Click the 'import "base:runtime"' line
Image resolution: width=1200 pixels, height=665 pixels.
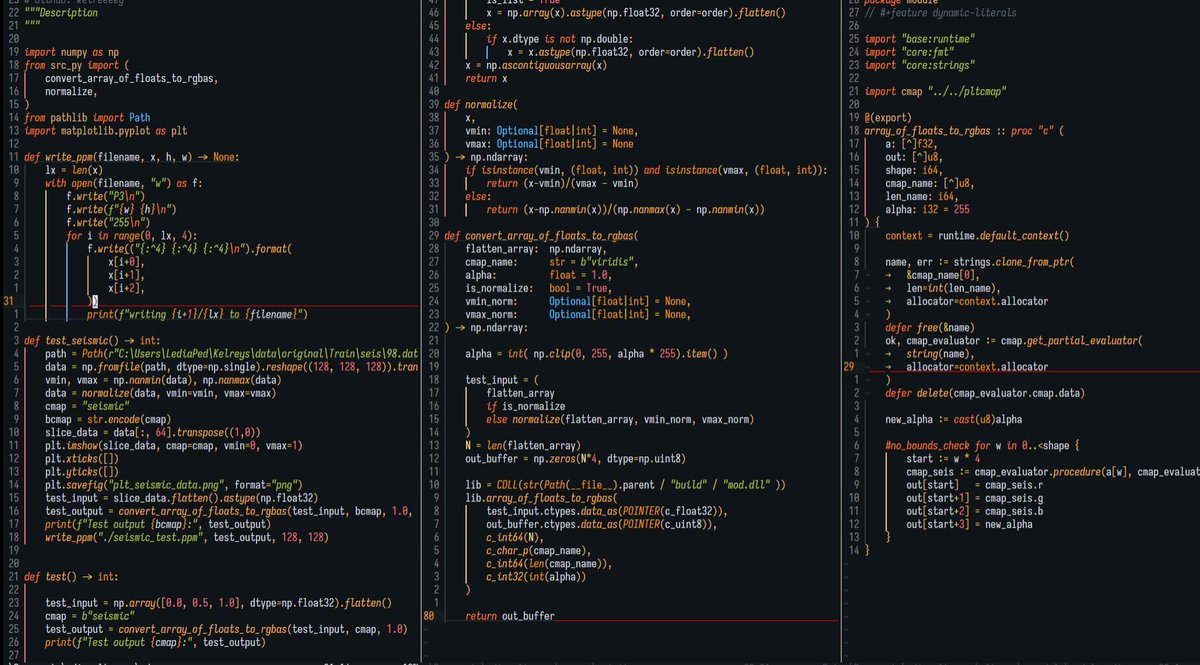[920, 38]
